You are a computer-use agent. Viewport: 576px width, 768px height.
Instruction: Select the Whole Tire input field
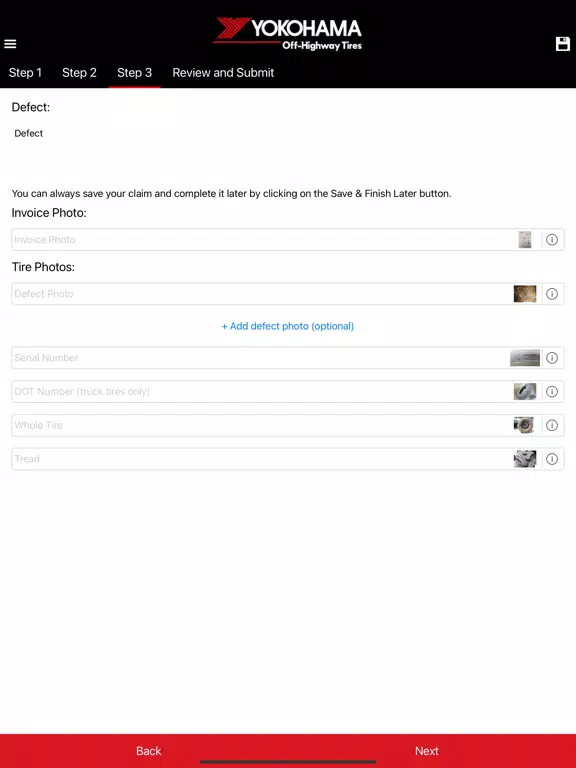(x=288, y=425)
